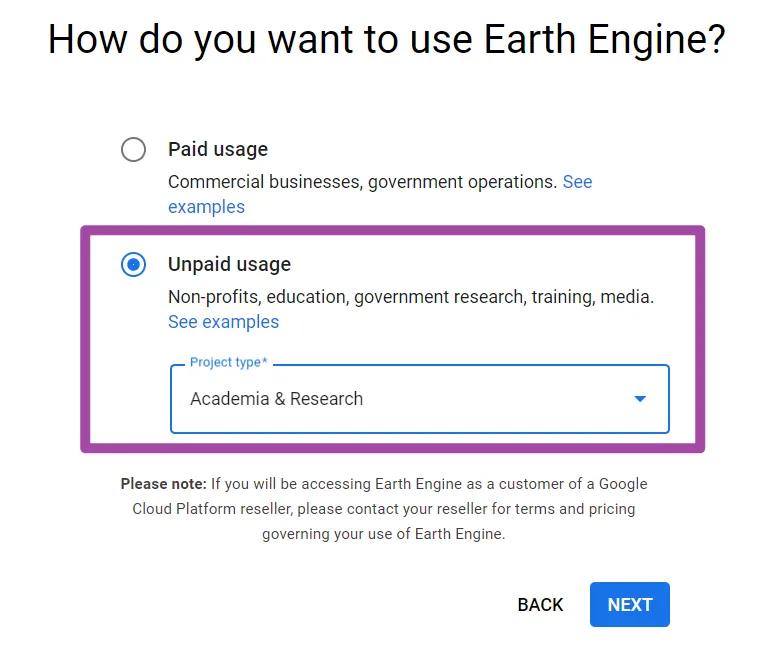Click the "Paid usage" option label
The image size is (757, 660).
(x=218, y=150)
